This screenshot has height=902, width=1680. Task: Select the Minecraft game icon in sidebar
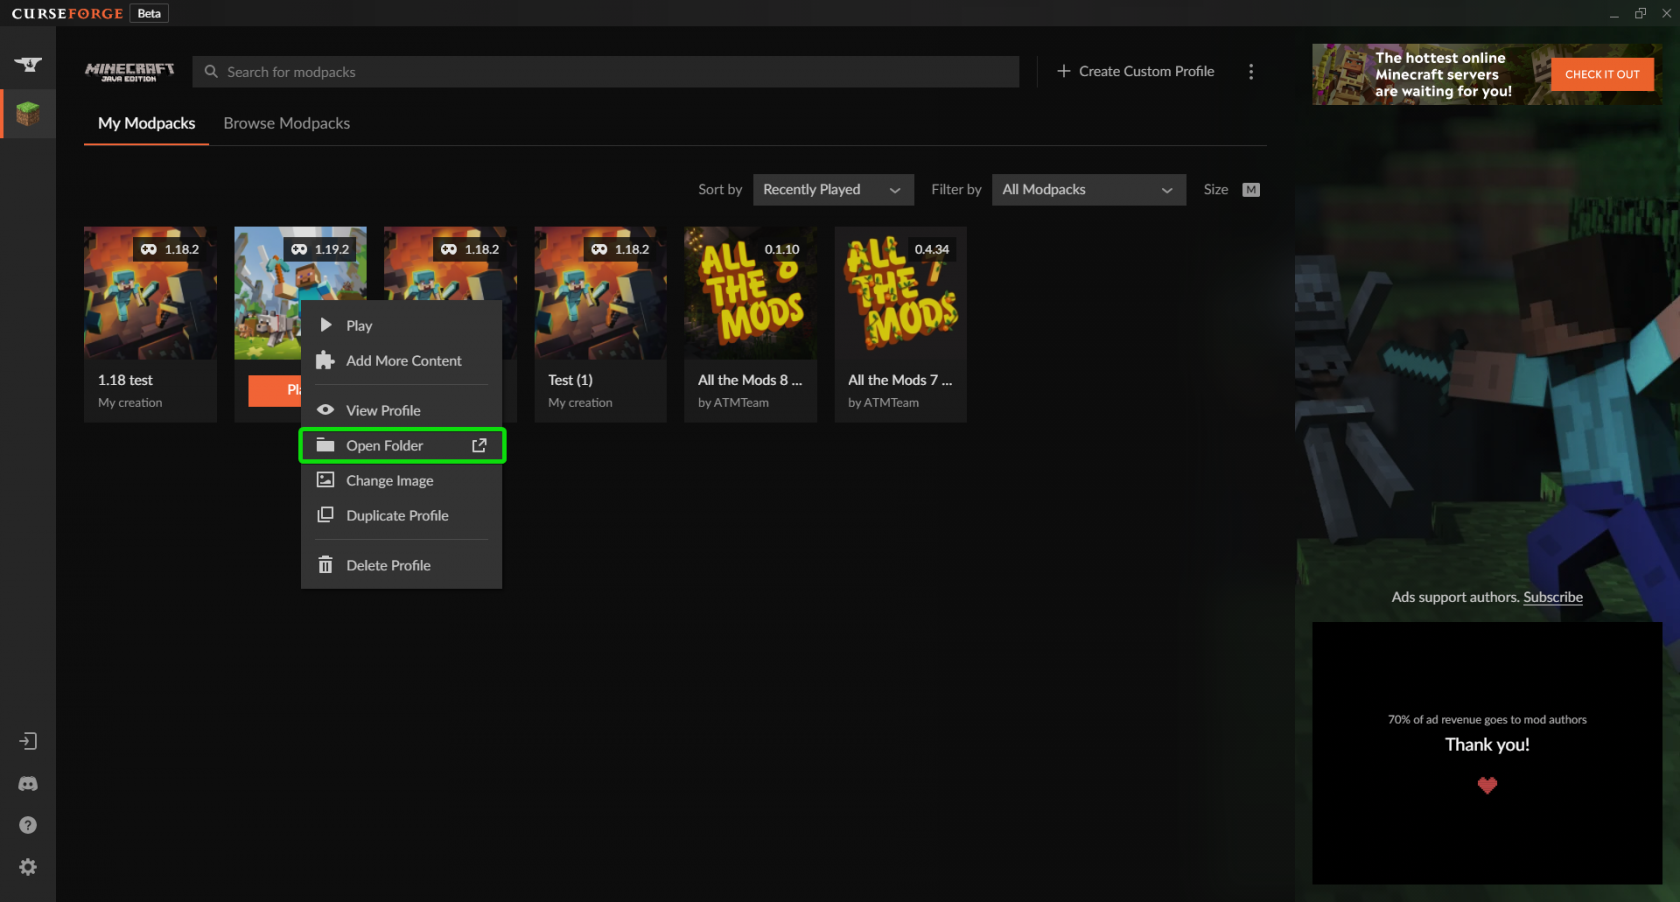coord(28,113)
